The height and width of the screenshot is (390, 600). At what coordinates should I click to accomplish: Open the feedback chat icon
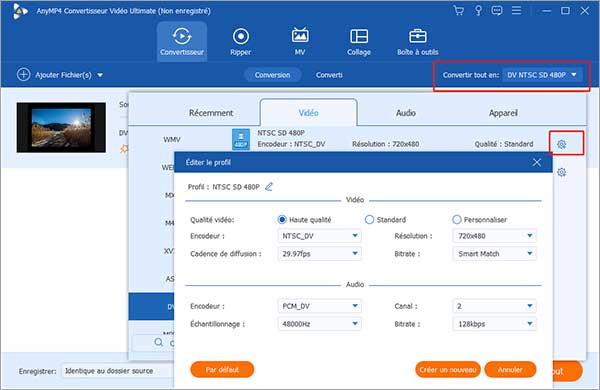click(x=497, y=10)
